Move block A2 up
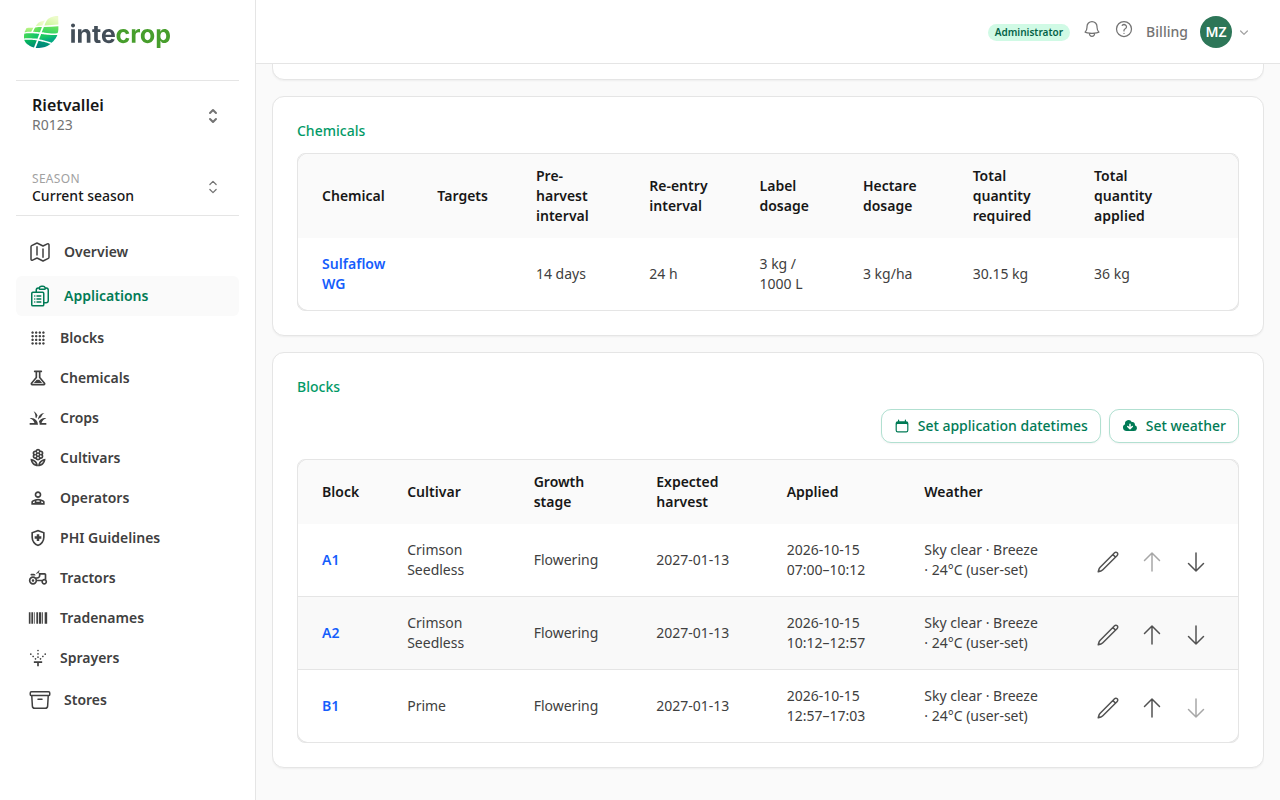Viewport: 1280px width, 800px height. tap(1152, 635)
